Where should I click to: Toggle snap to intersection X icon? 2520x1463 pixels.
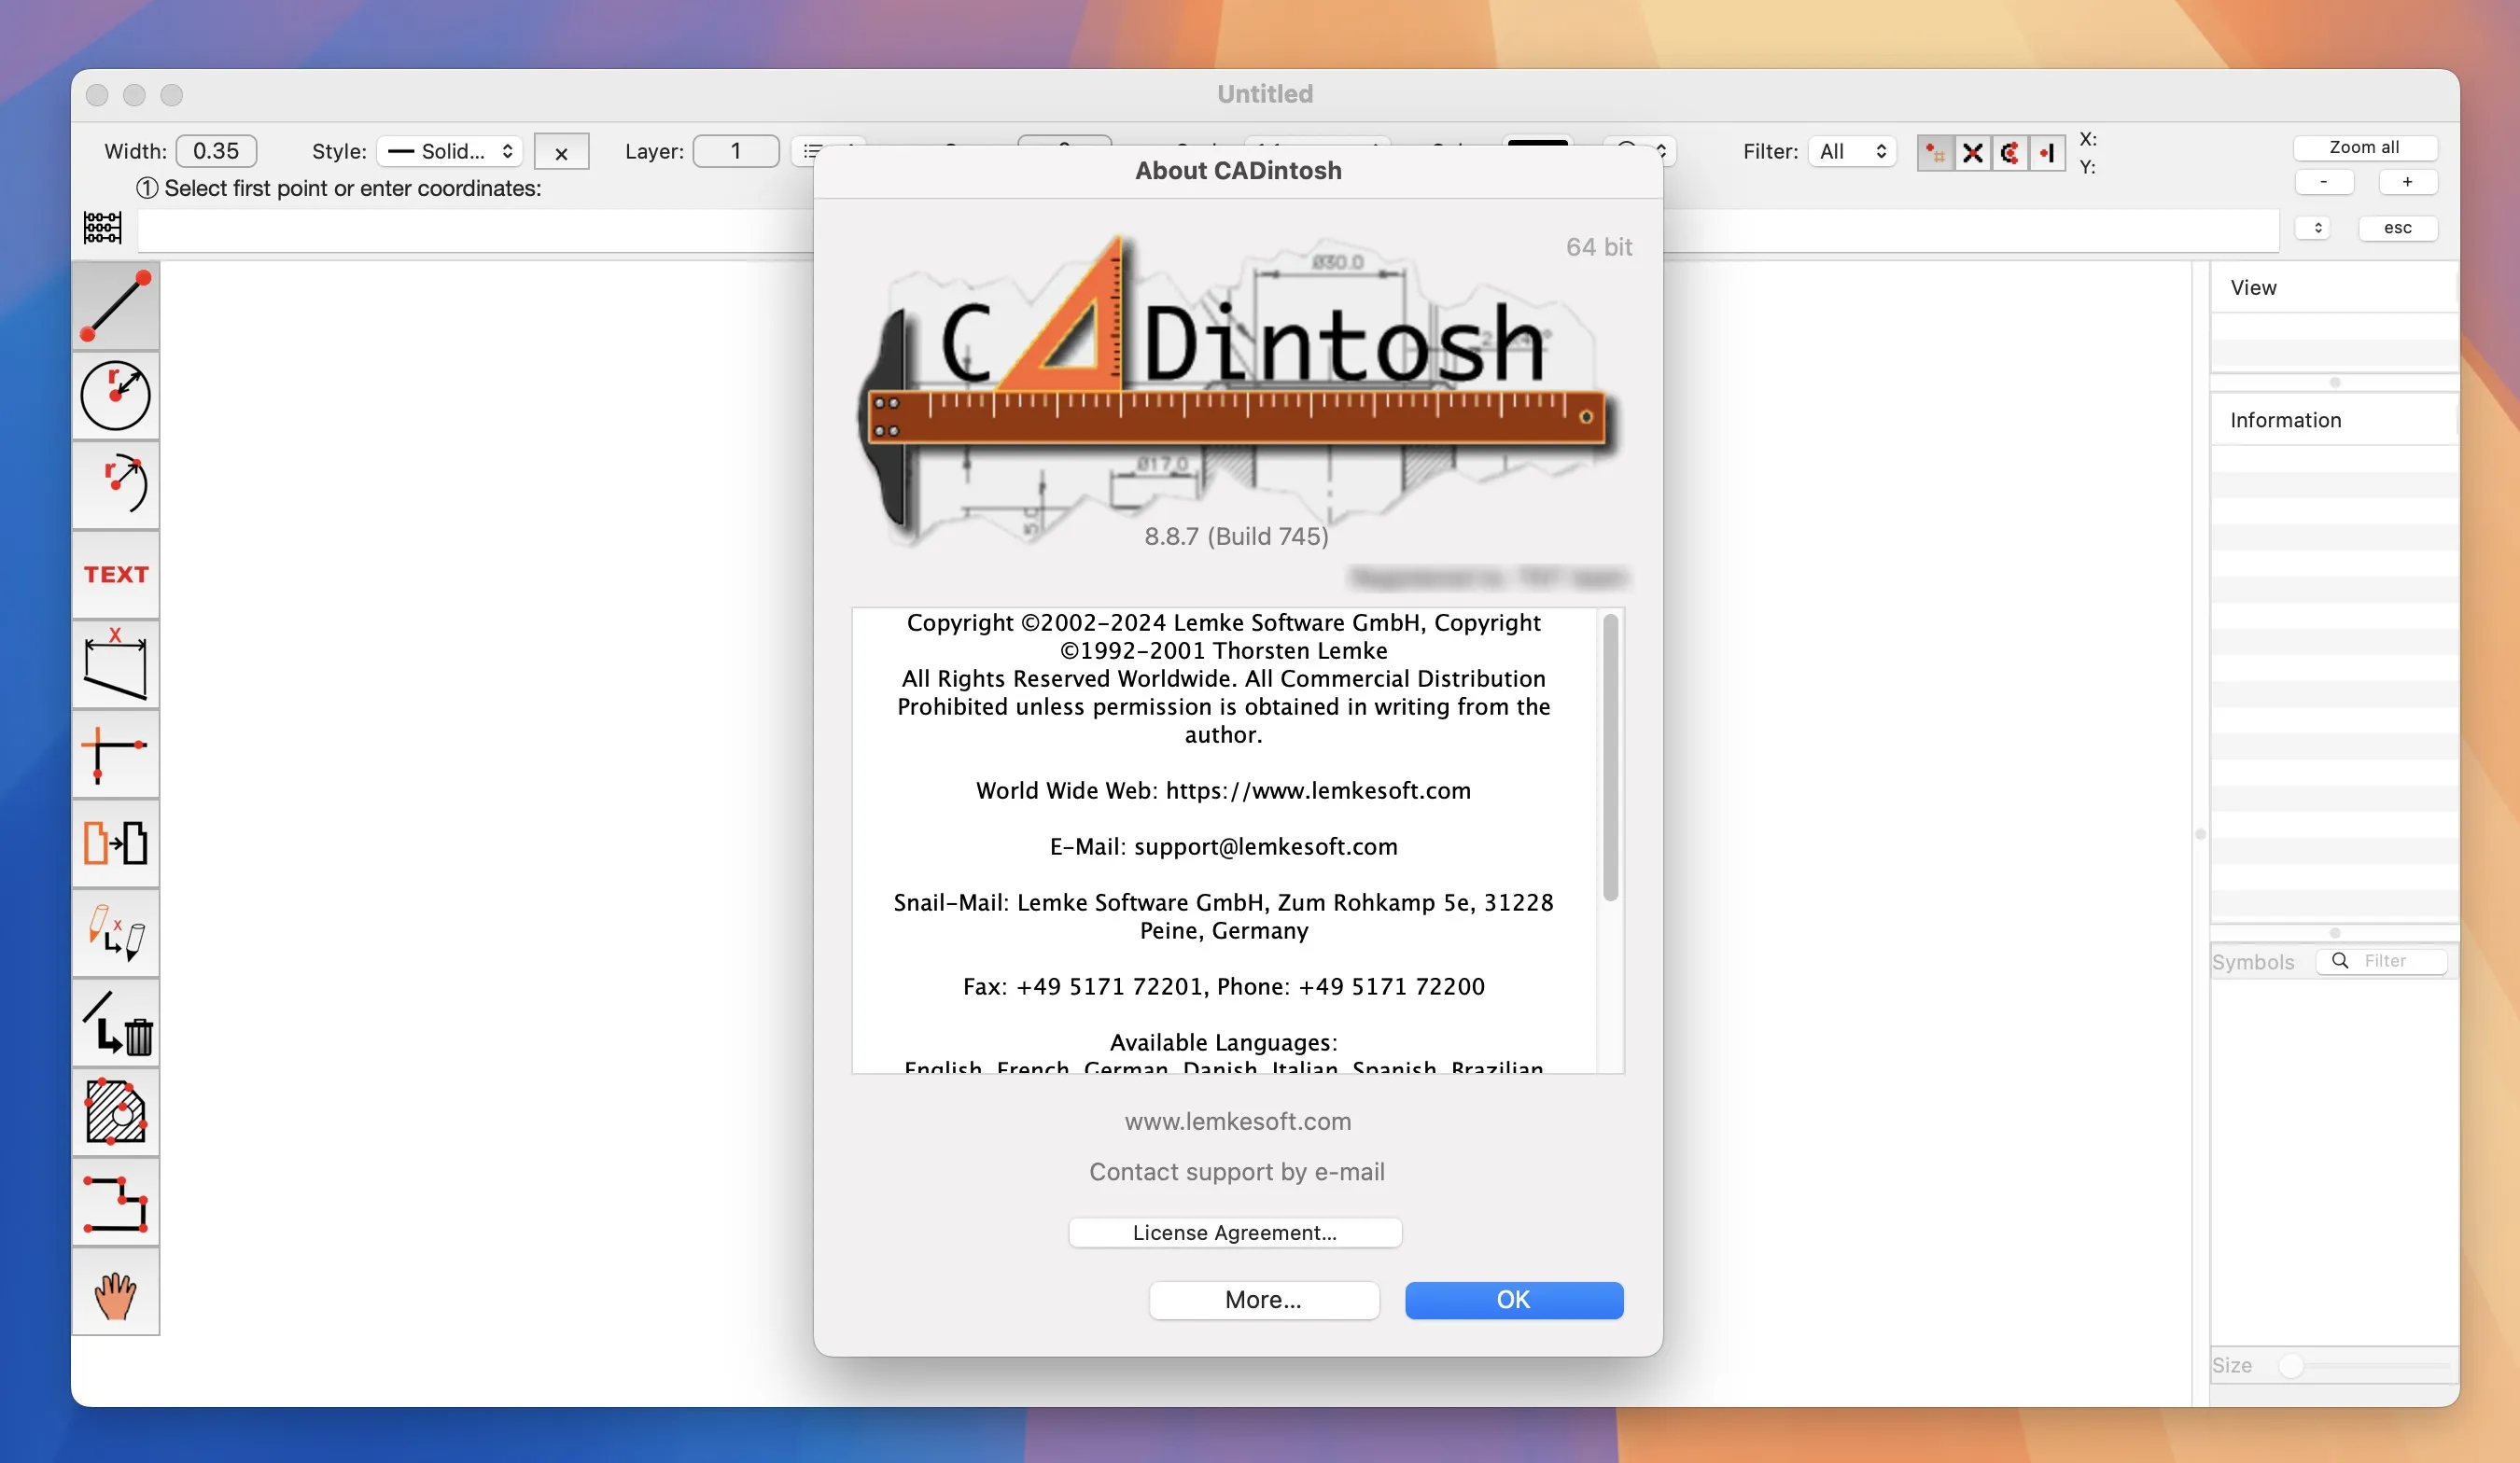click(x=1972, y=153)
